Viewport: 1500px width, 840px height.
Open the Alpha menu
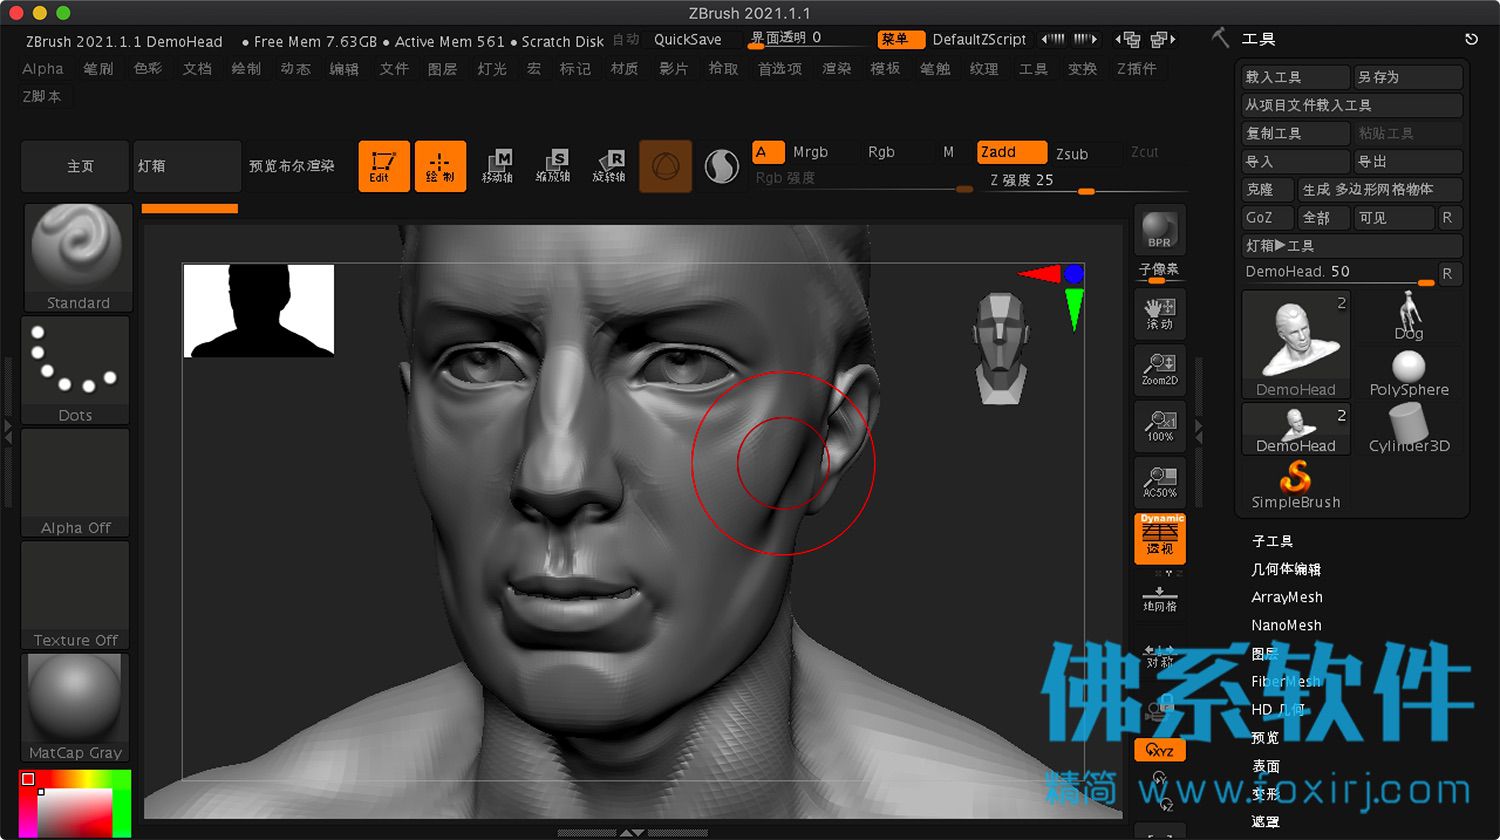pyautogui.click(x=43, y=68)
